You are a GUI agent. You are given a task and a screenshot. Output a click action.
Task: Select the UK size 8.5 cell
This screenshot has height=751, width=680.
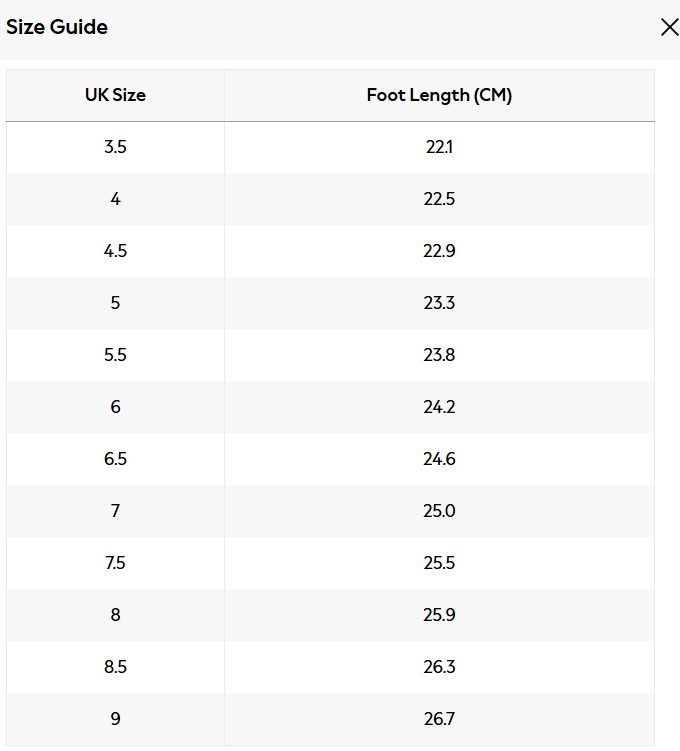115,667
